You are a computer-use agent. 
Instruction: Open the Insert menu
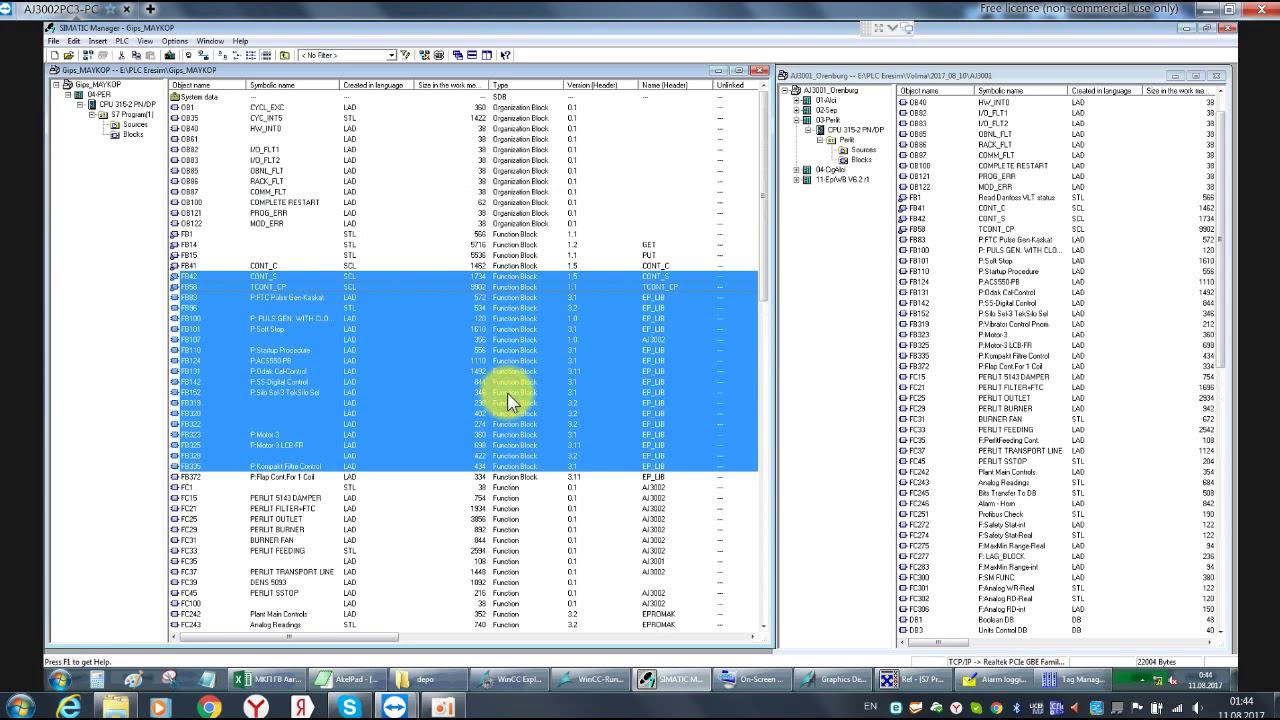point(98,41)
